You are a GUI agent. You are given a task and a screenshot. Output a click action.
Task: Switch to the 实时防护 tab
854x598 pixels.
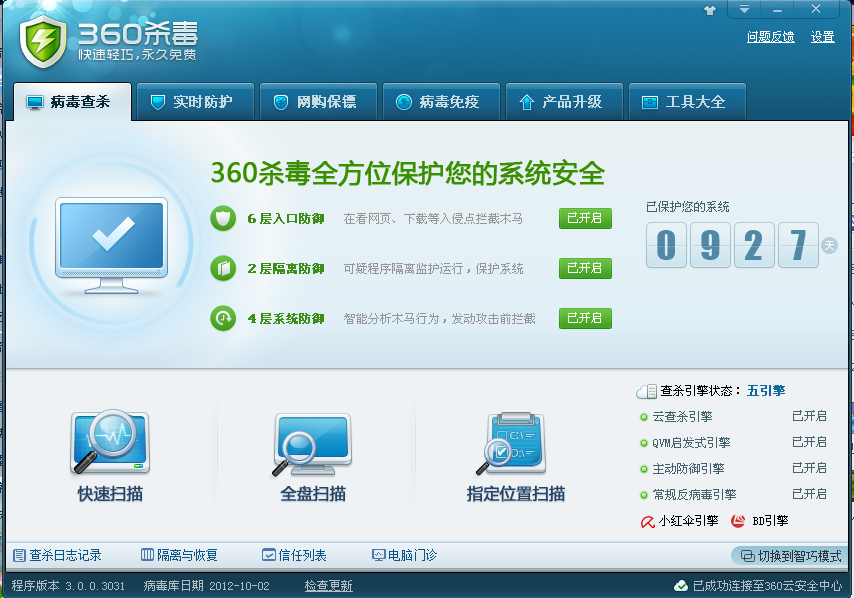click(195, 102)
